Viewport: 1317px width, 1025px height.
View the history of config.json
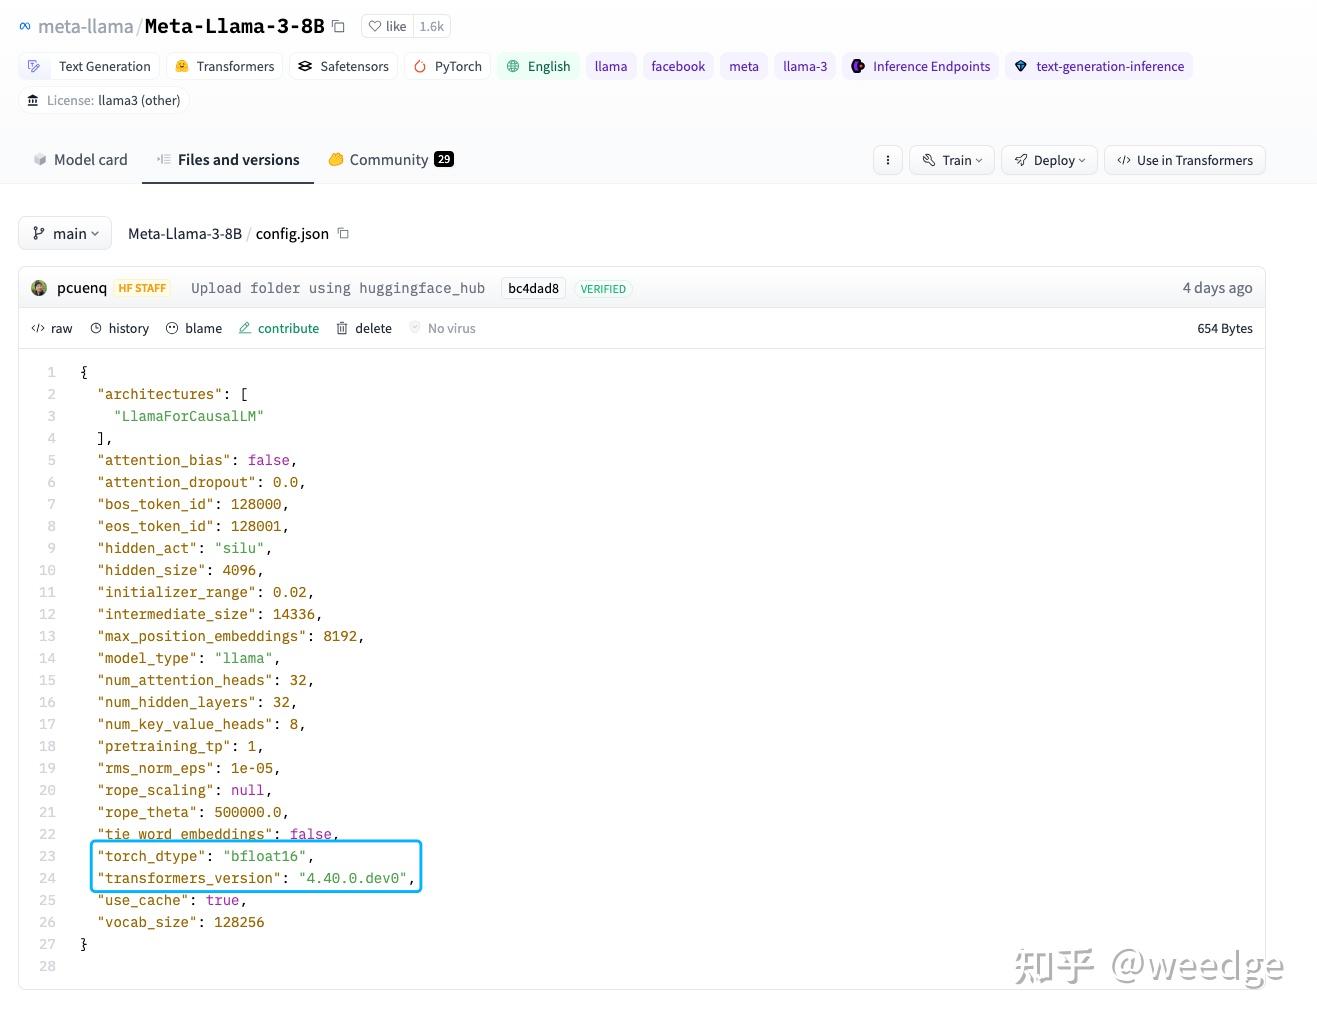point(119,328)
